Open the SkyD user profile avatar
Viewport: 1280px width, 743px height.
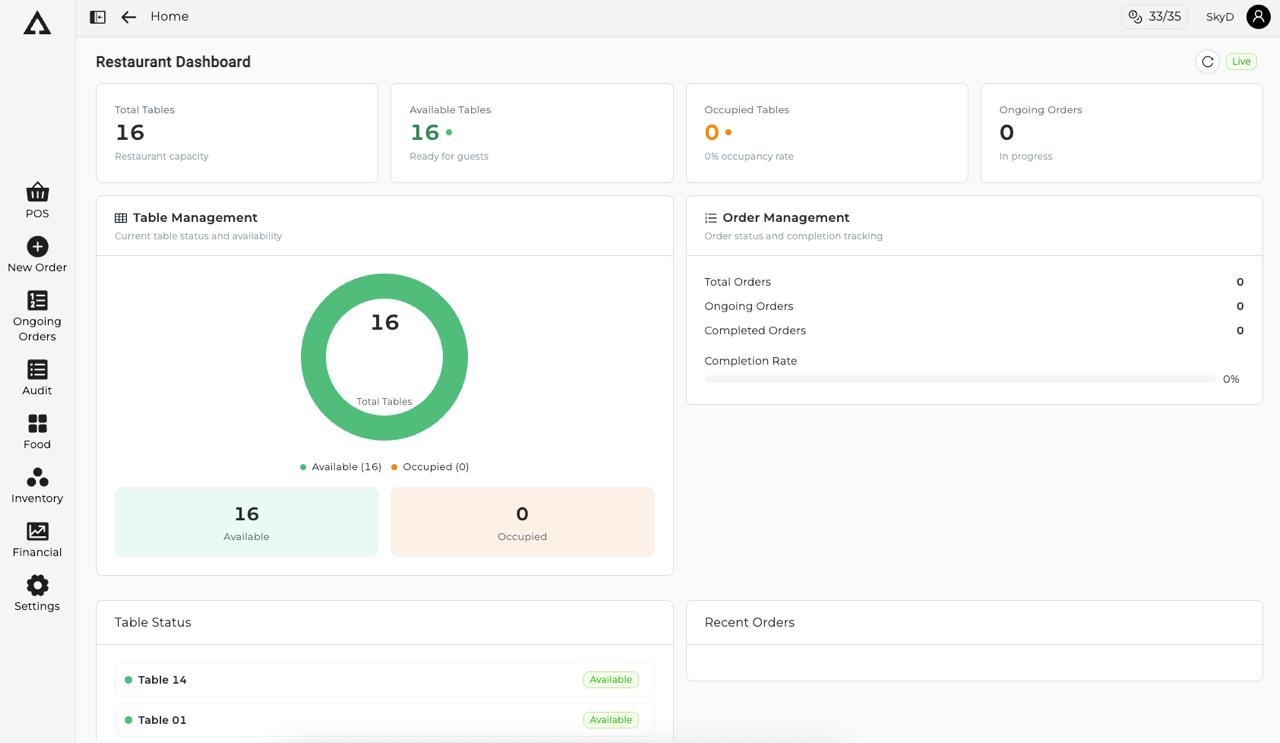1258,17
